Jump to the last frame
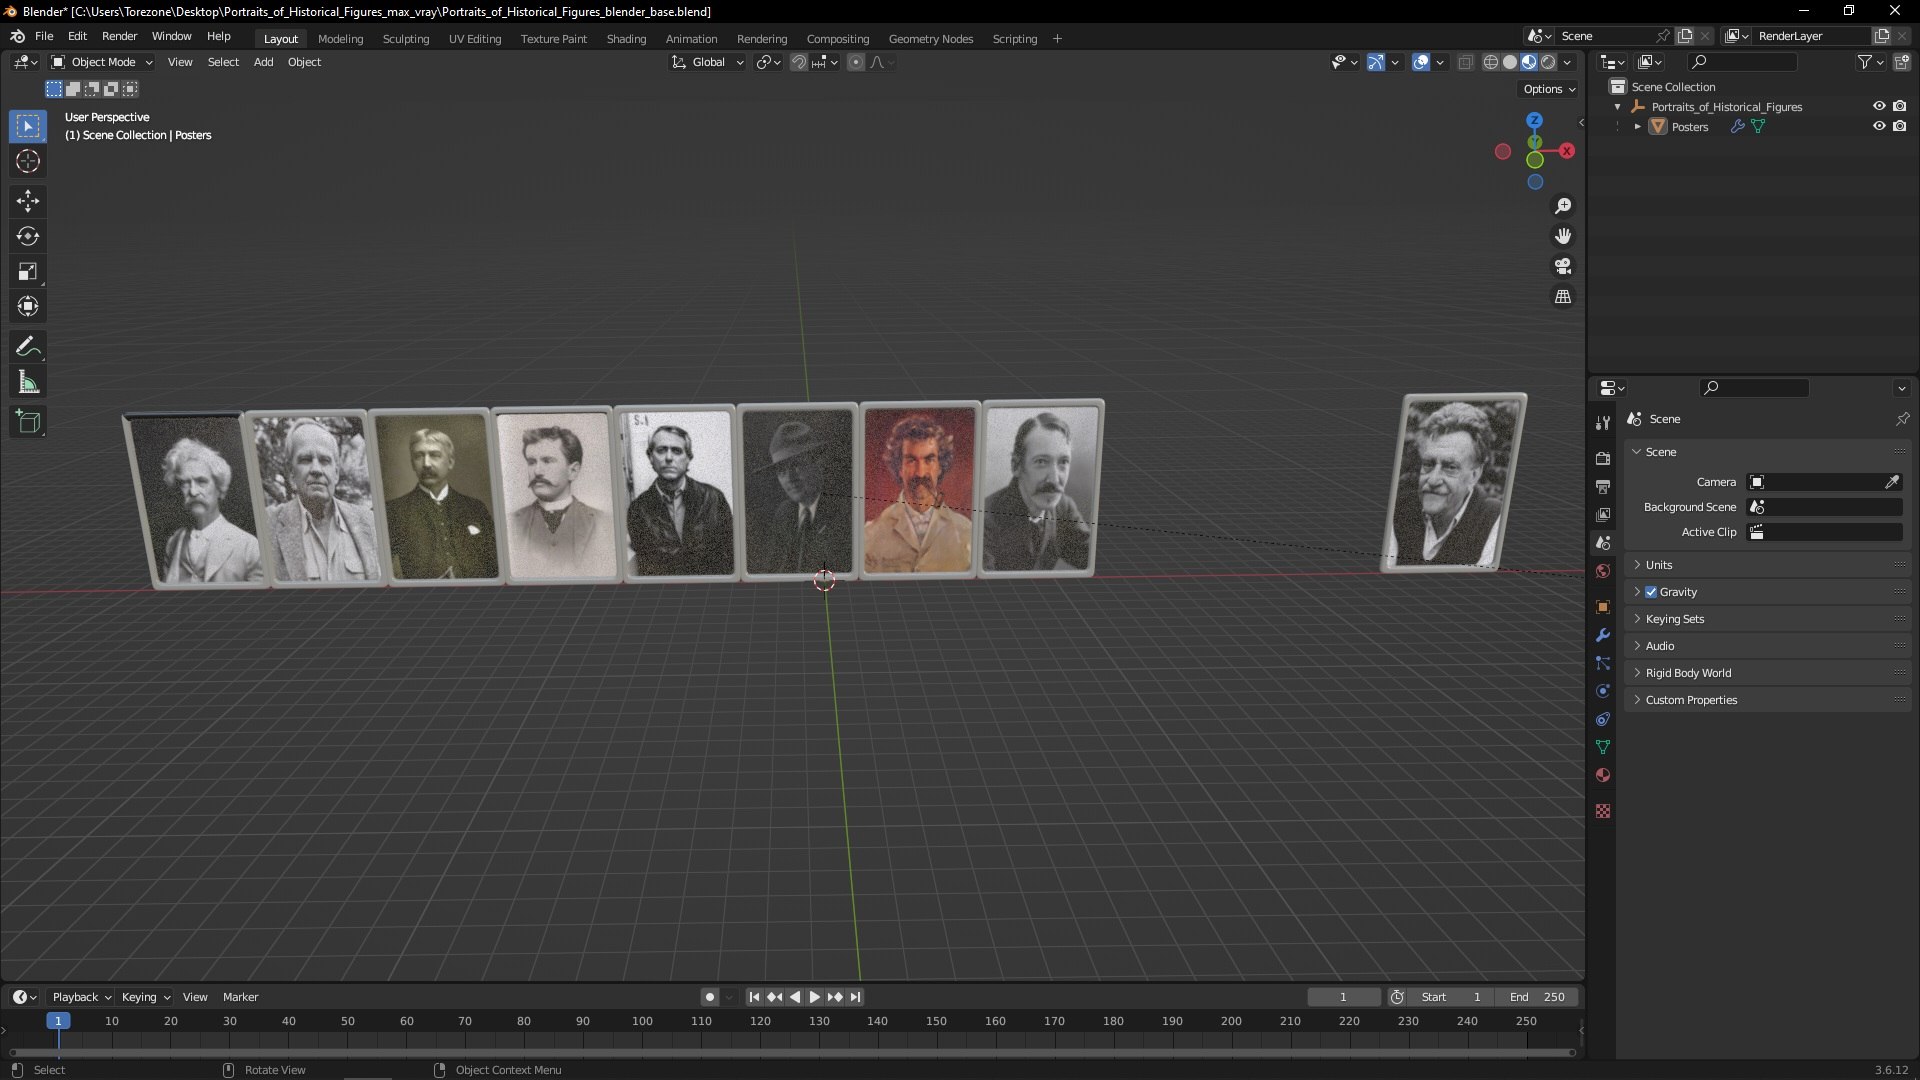This screenshot has width=1920, height=1080. (x=855, y=997)
